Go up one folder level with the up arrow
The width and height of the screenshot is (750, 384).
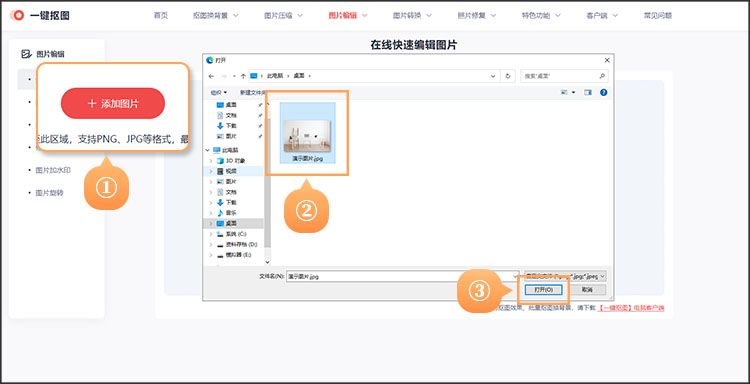pyautogui.click(x=243, y=76)
